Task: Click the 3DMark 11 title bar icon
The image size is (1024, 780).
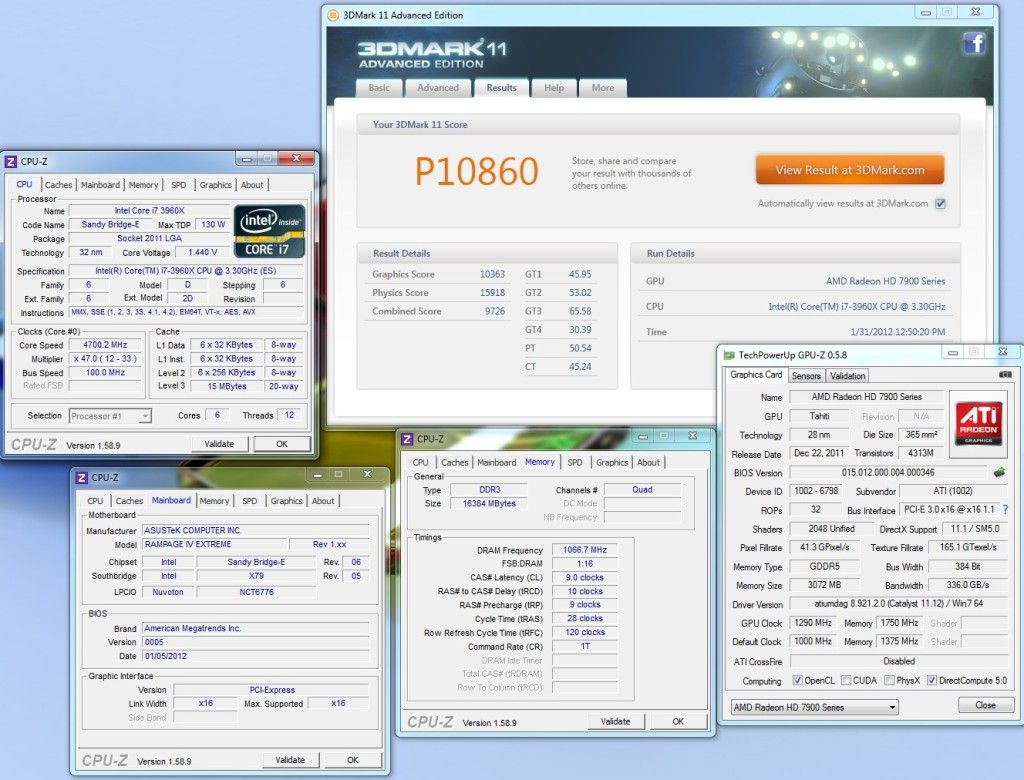Action: click(x=333, y=15)
